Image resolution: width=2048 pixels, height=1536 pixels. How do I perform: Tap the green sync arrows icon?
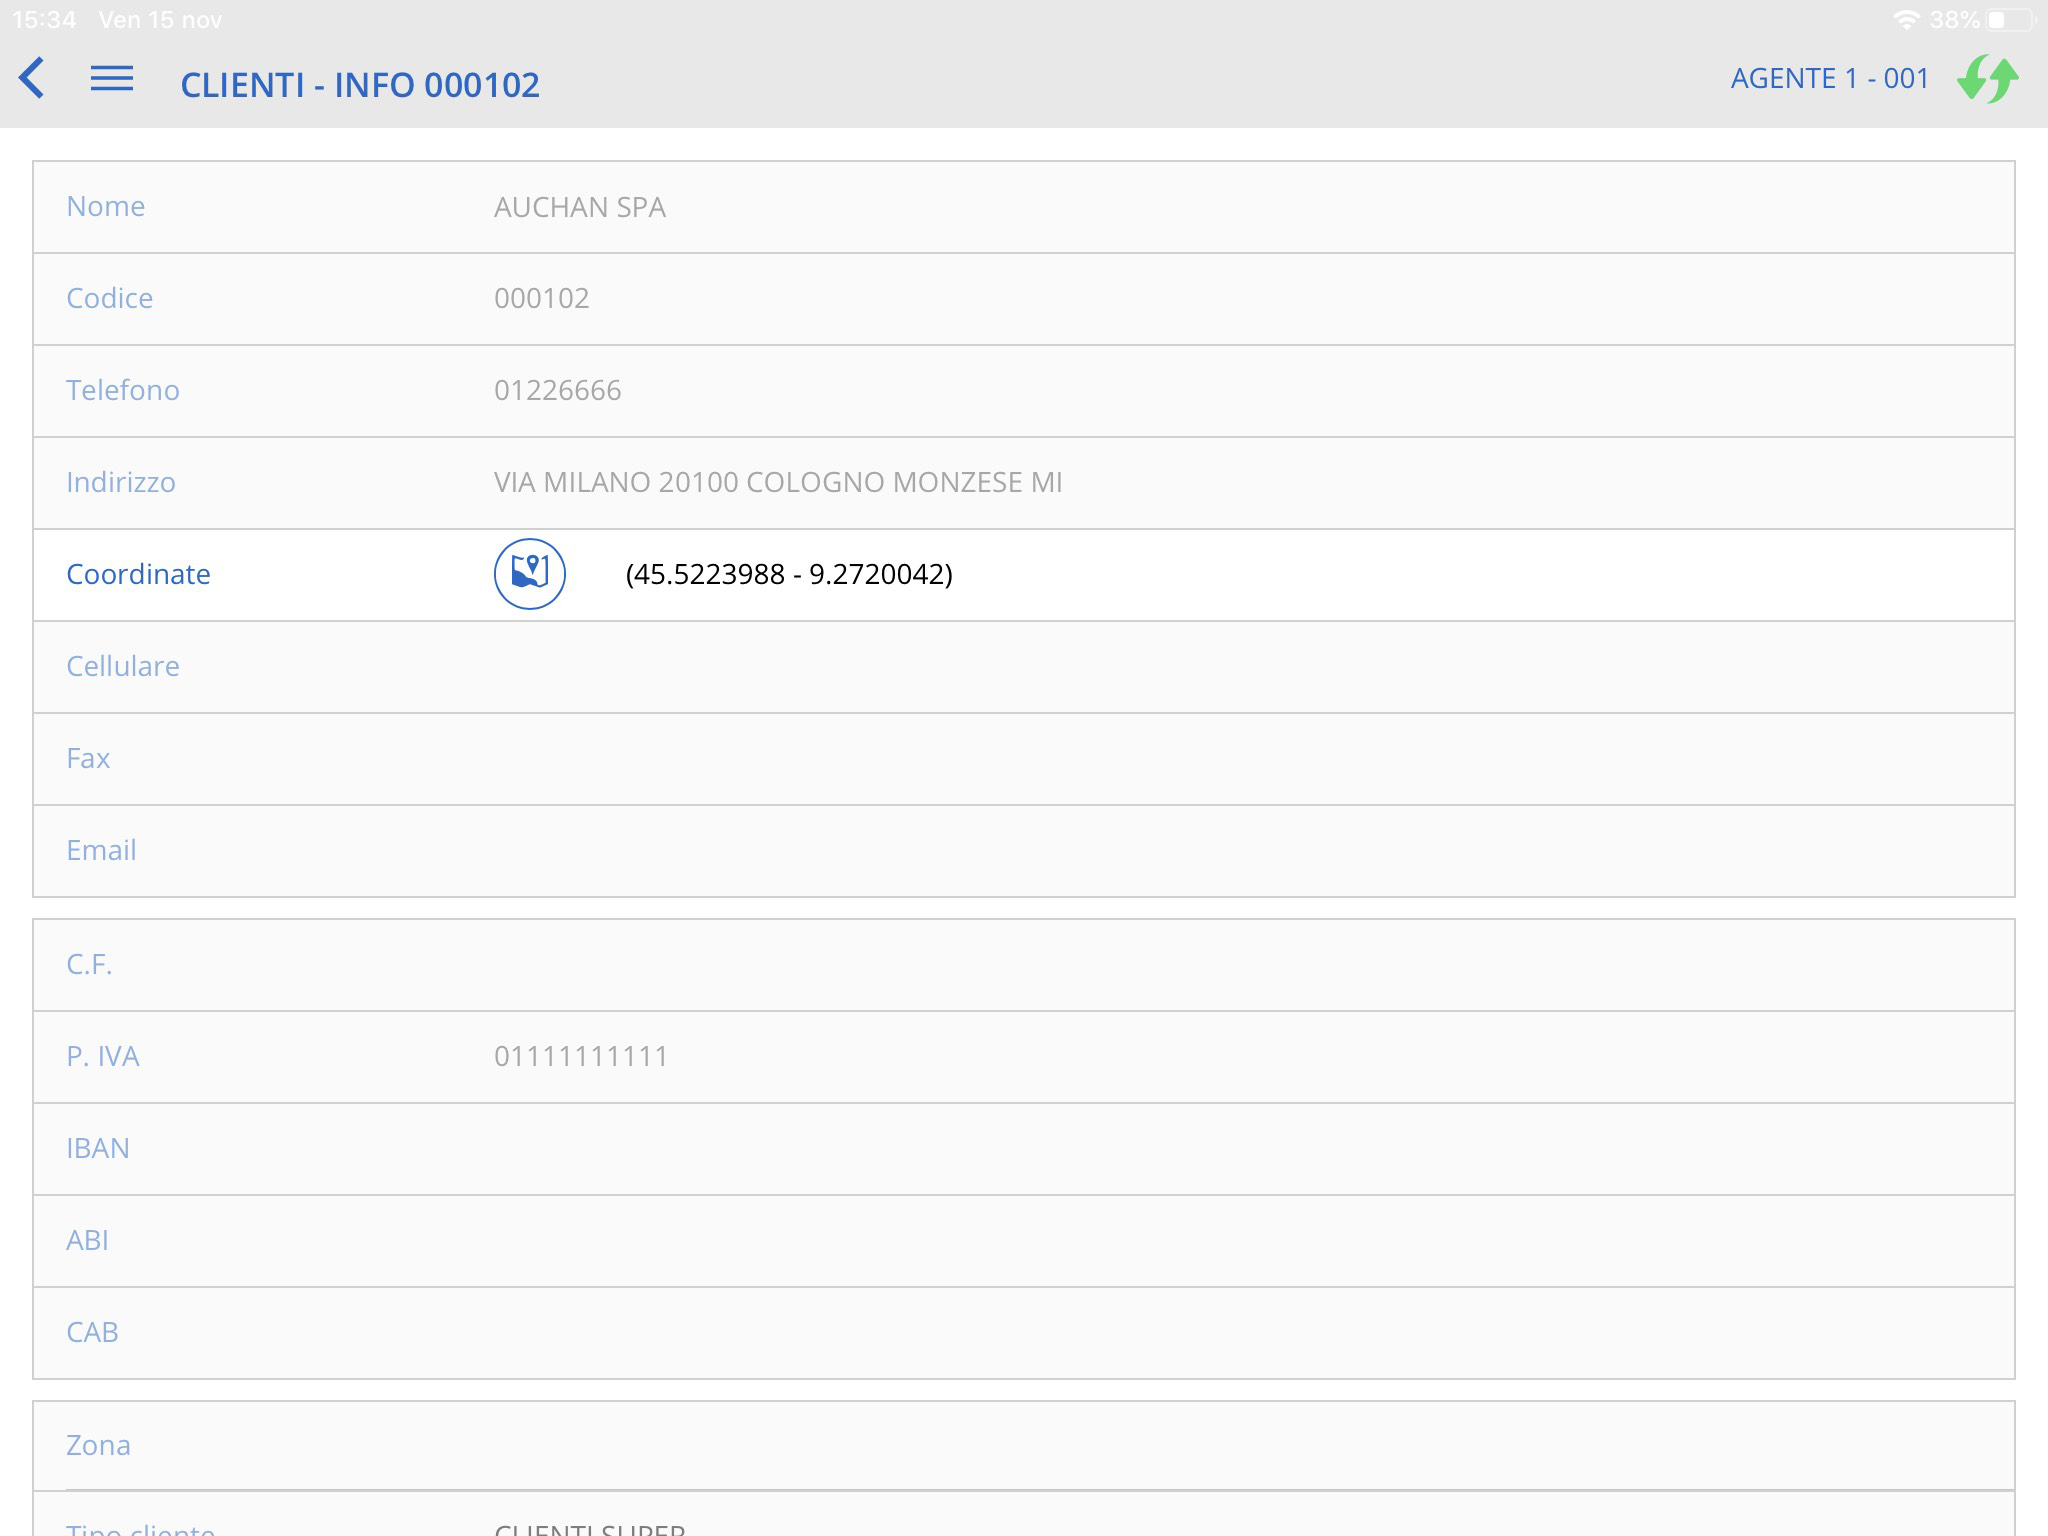click(x=1987, y=79)
